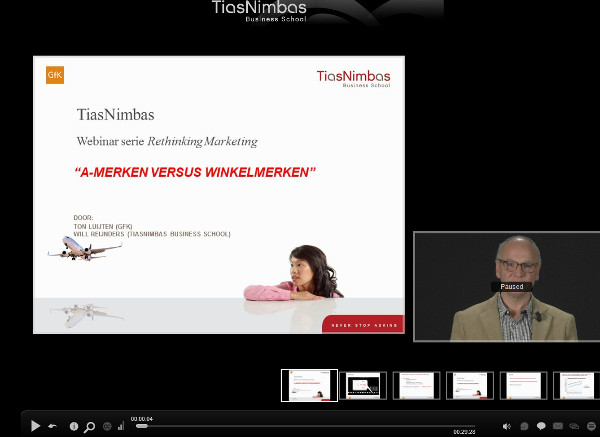
Task: Click the TiasNimbas Business School header logo
Action: coord(259,11)
